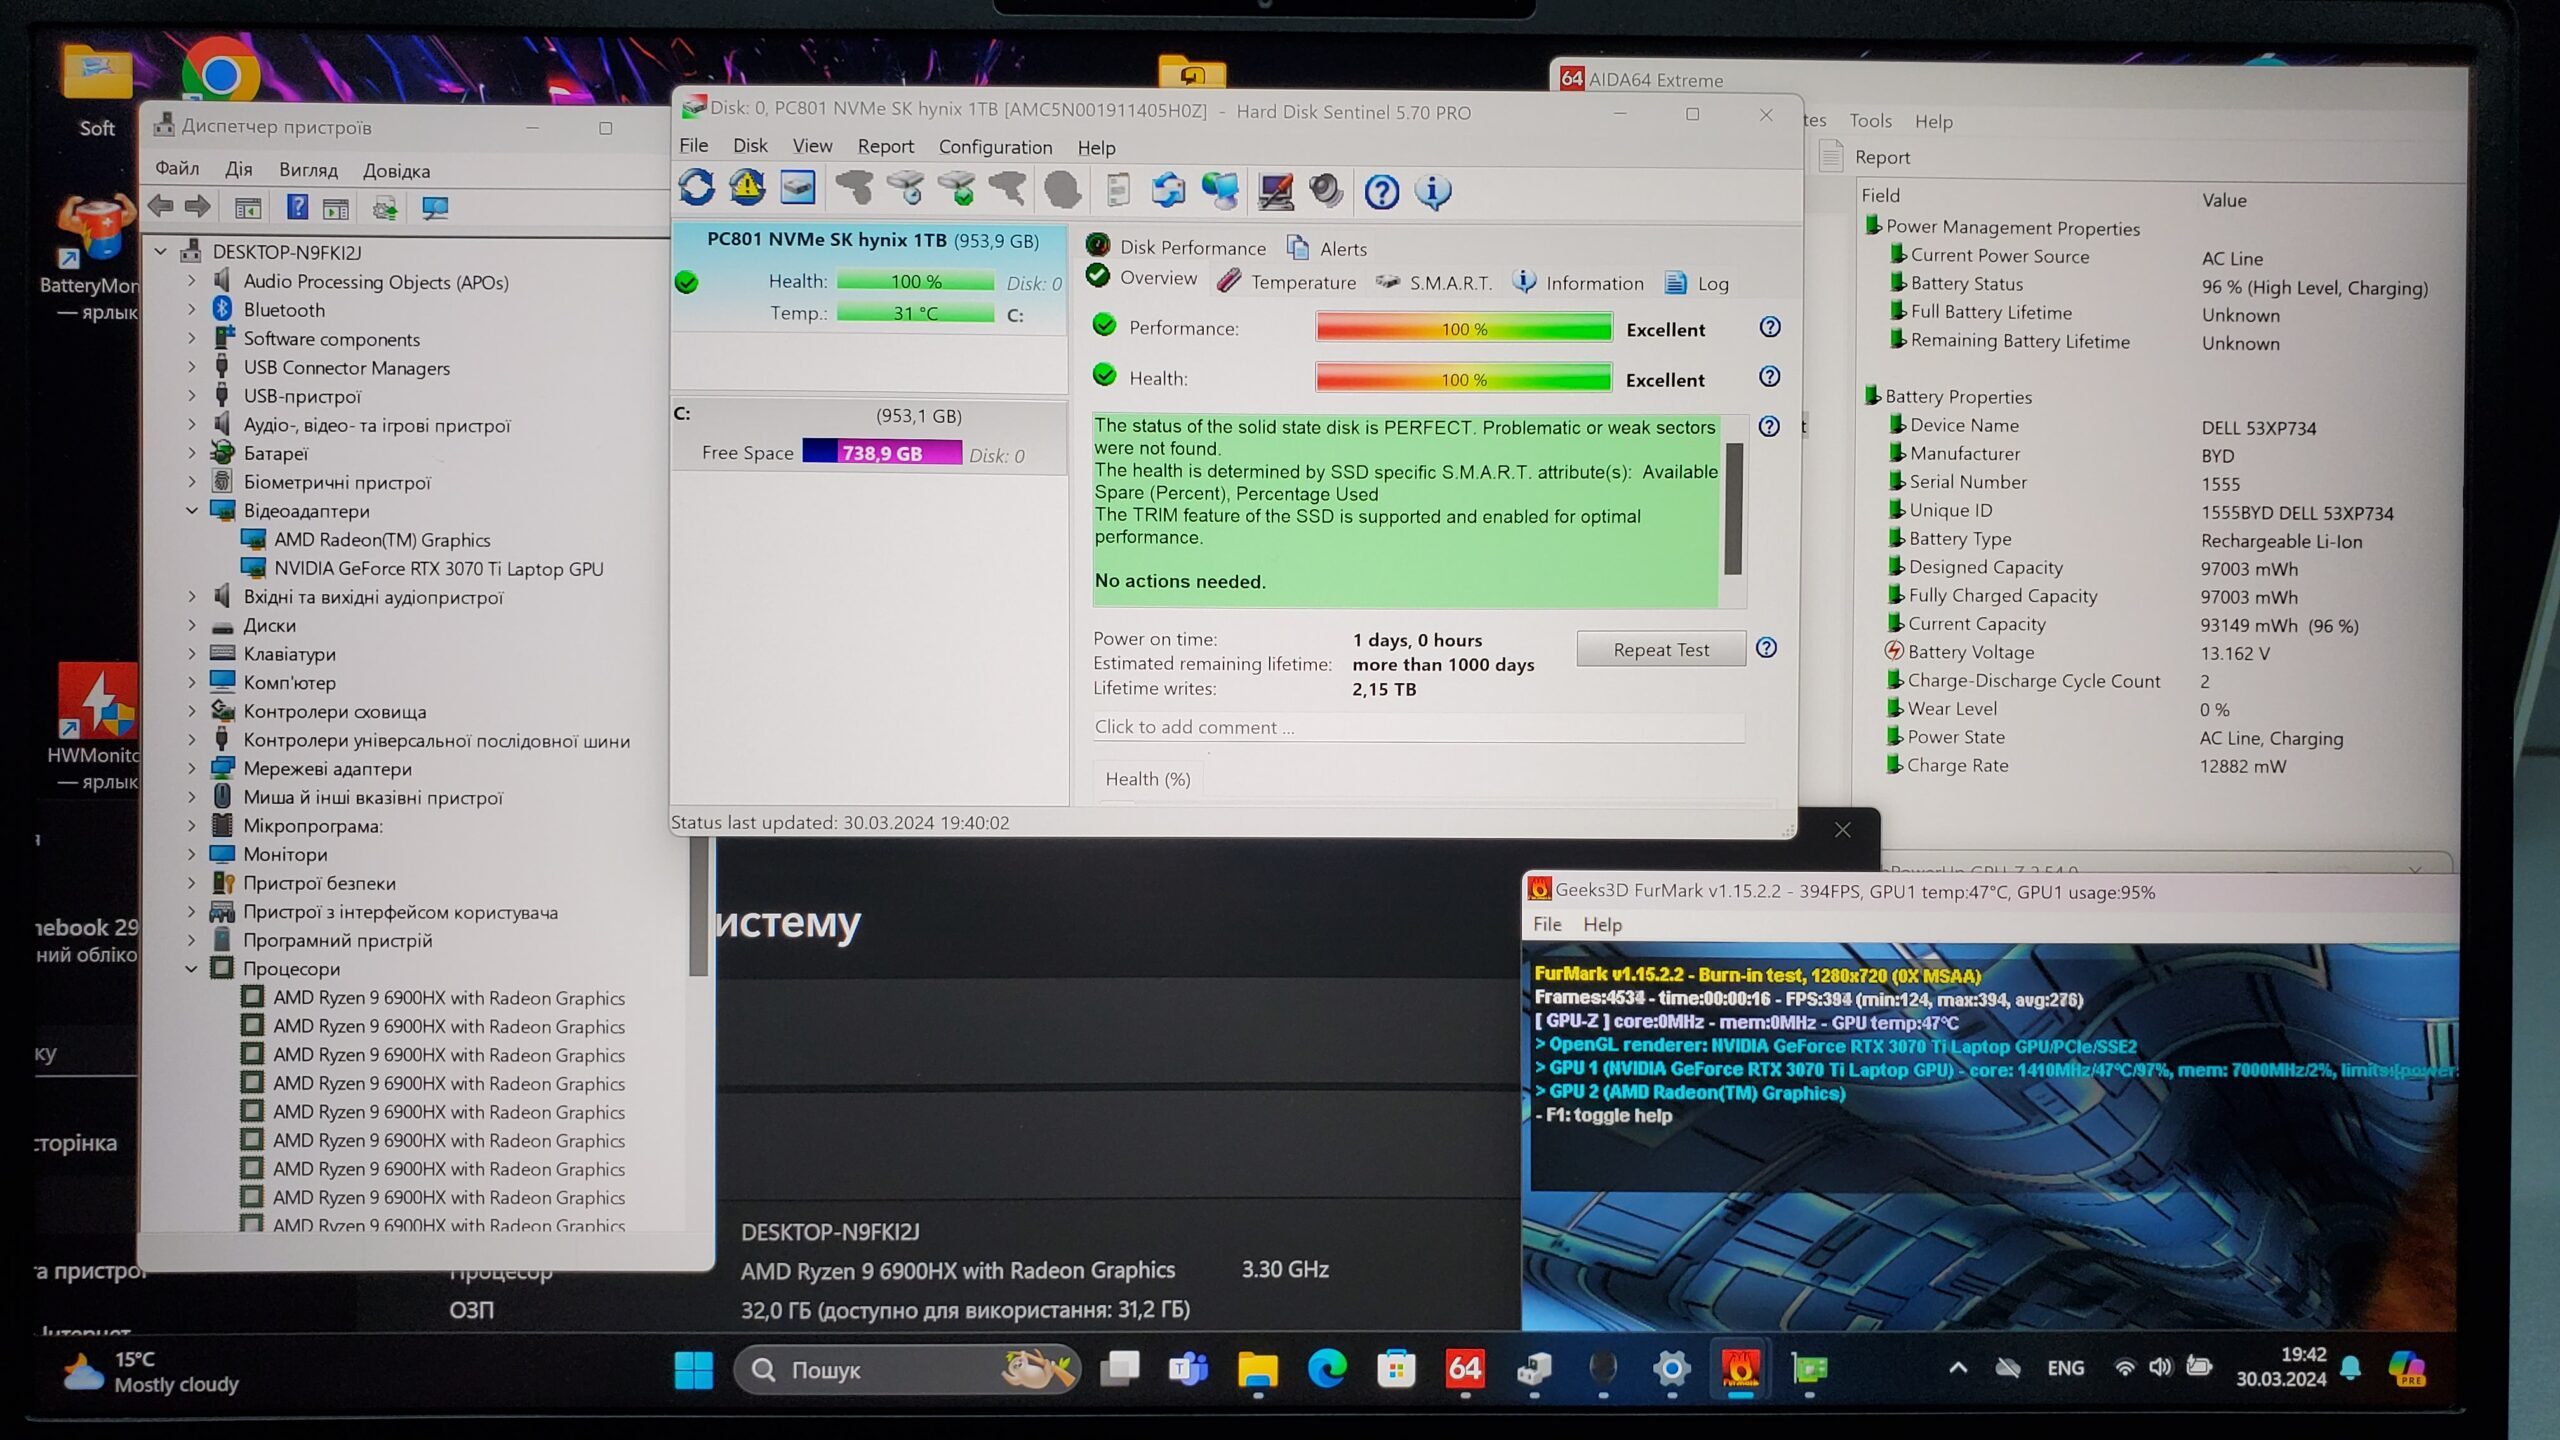The width and height of the screenshot is (2560, 1440).
Task: Click the refresh icon in Hard Disk Sentinel toolbar
Action: click(x=697, y=188)
